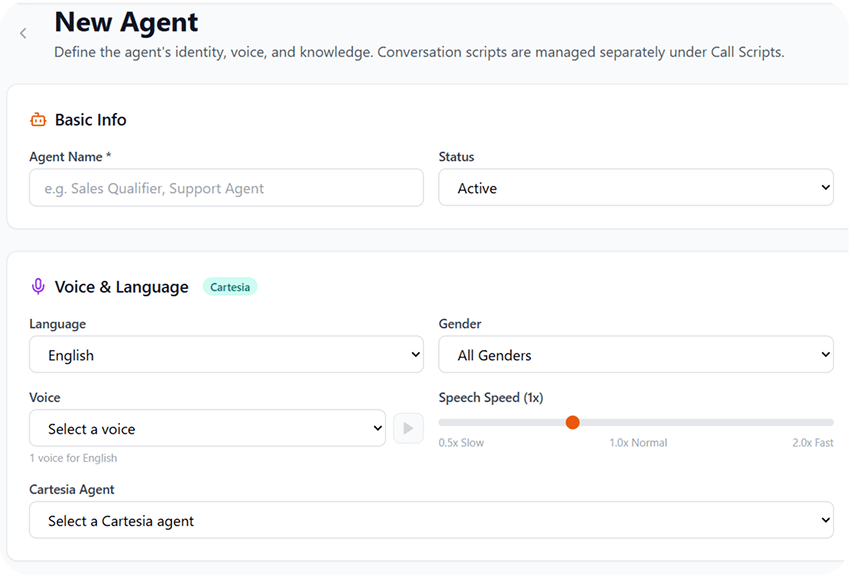Open the Select a Cartesia agent dropdown
The width and height of the screenshot is (849, 575).
(x=431, y=520)
